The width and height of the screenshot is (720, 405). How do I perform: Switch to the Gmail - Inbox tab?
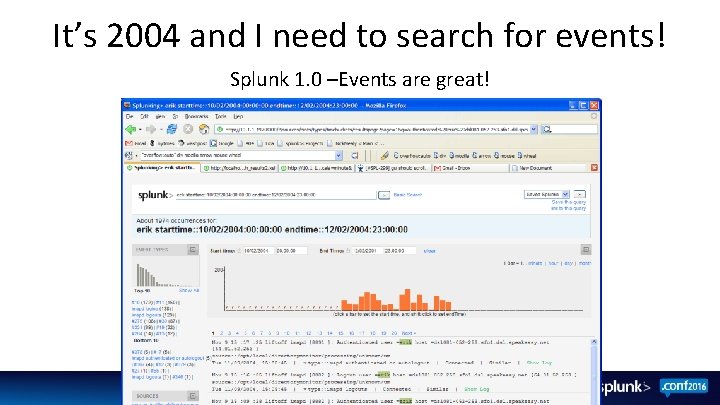click(471, 168)
